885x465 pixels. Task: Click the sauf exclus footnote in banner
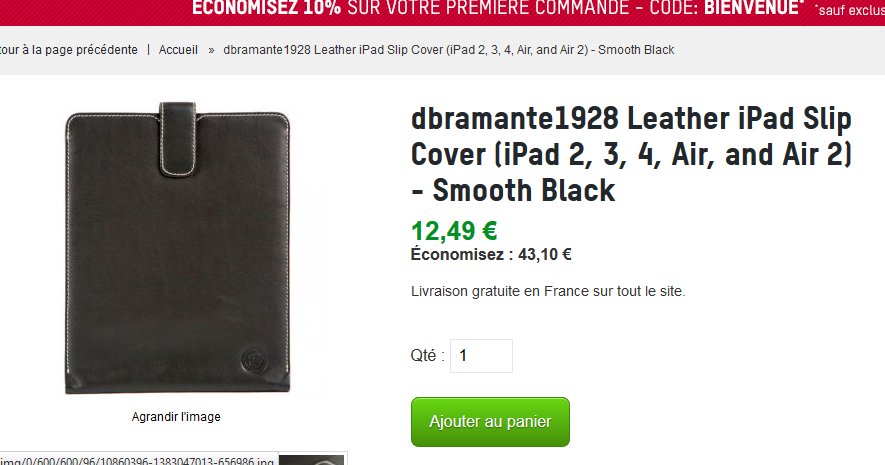[850, 10]
